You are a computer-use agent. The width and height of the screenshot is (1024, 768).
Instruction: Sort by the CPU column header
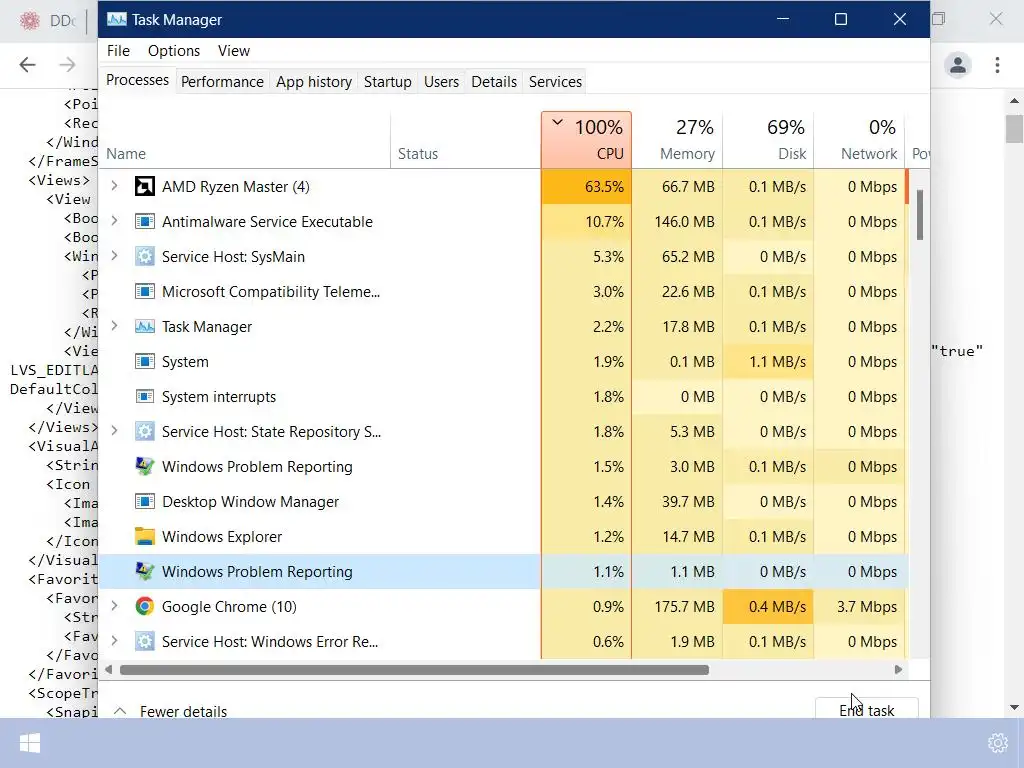coord(586,140)
